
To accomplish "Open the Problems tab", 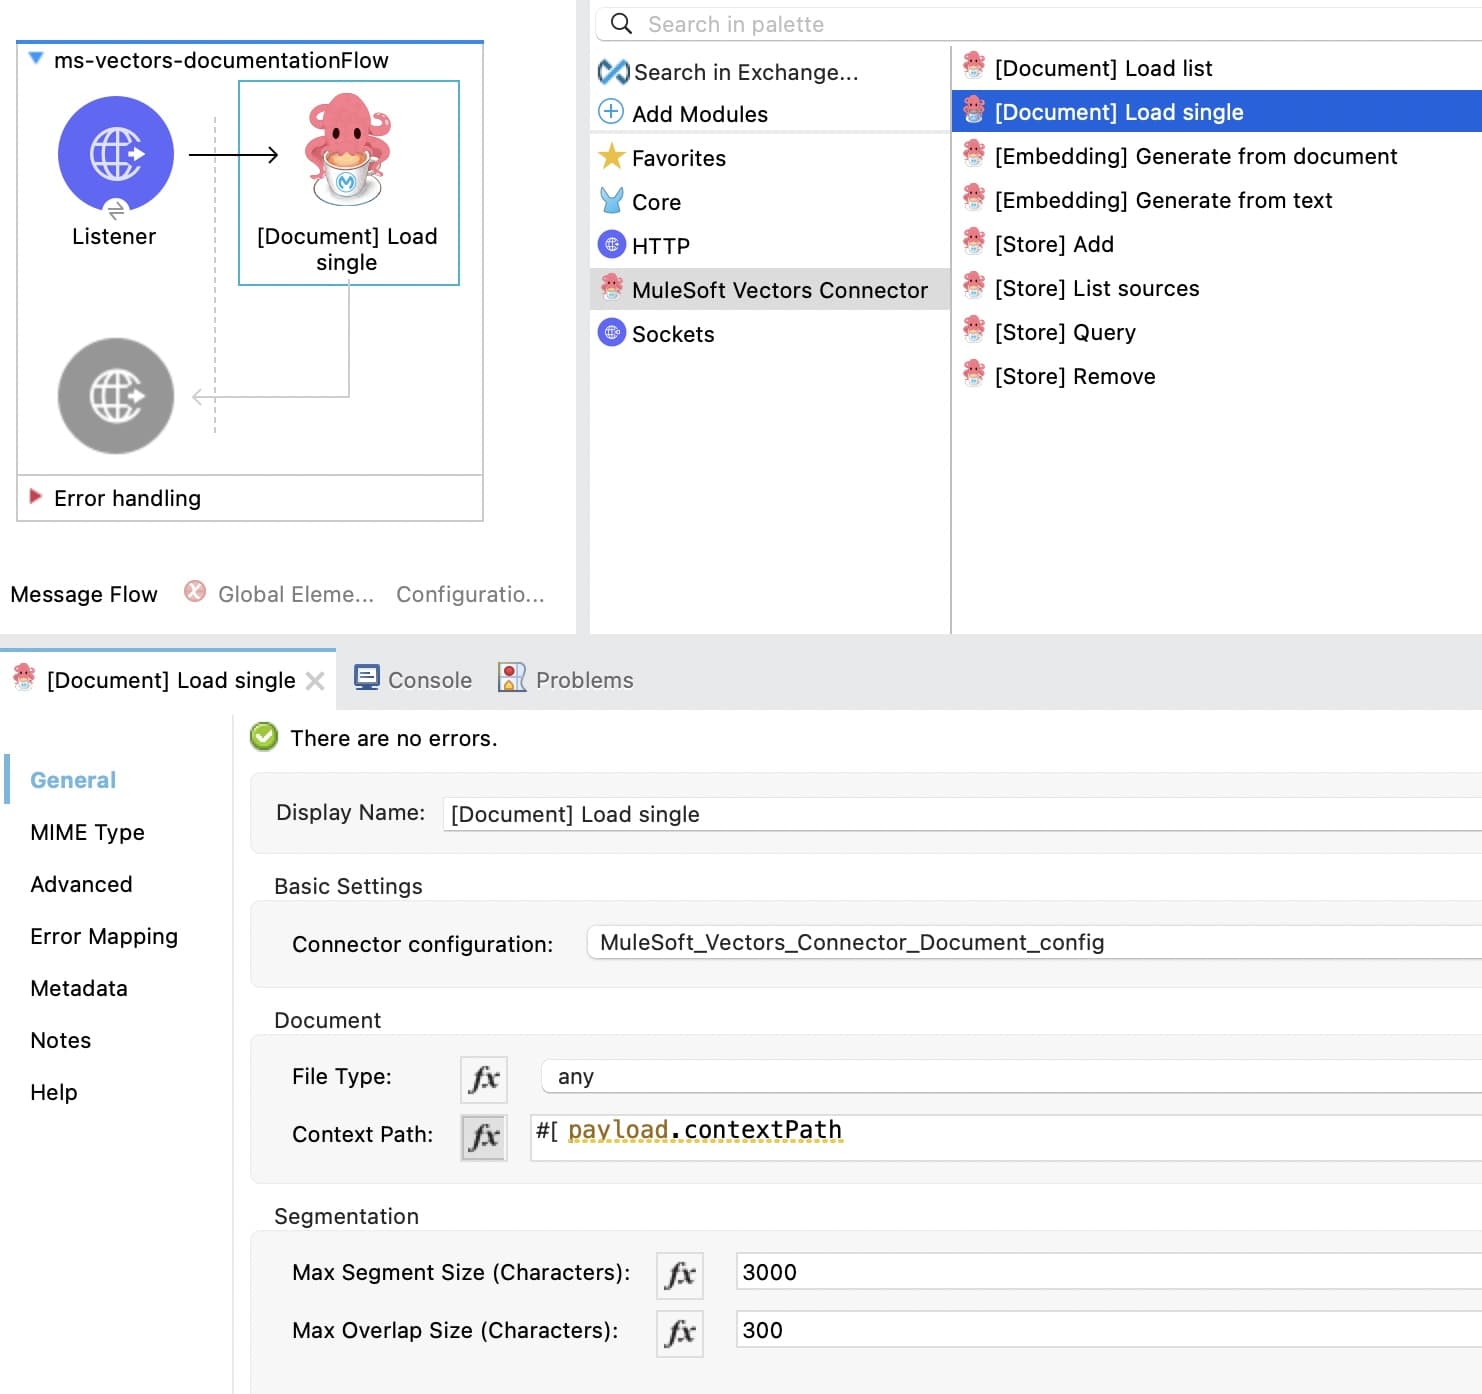I will (566, 679).
